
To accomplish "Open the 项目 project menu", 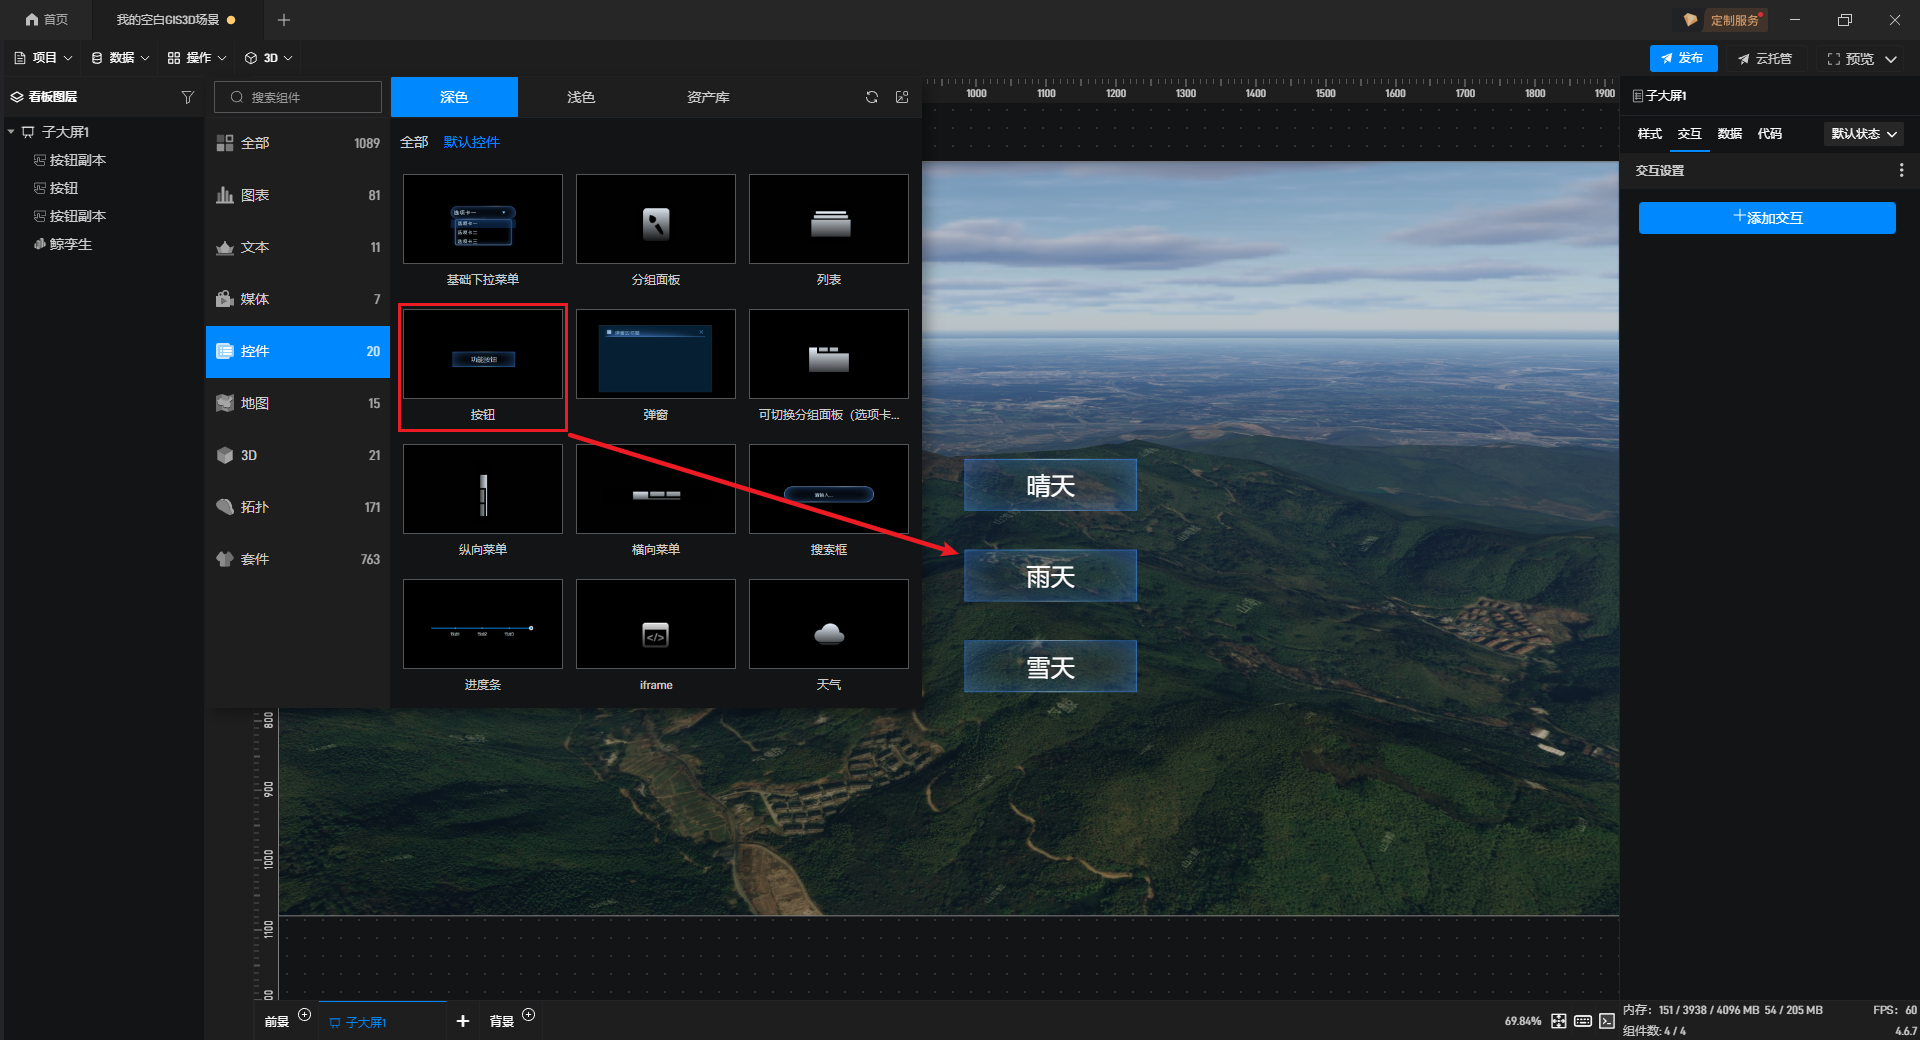I will pyautogui.click(x=43, y=58).
